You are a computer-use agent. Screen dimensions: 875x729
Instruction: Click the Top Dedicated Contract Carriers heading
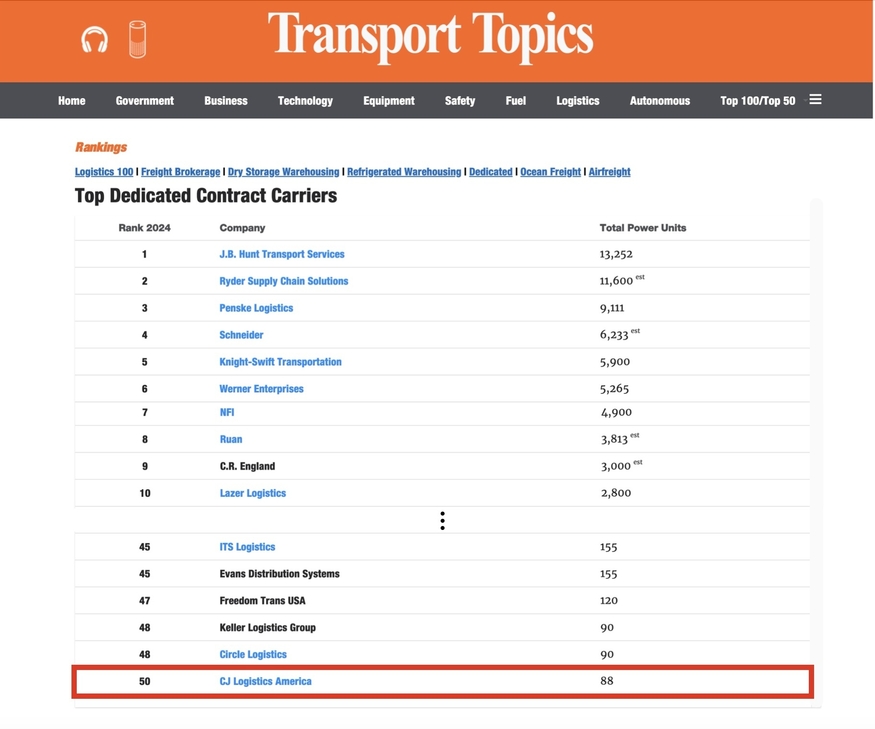coord(206,195)
